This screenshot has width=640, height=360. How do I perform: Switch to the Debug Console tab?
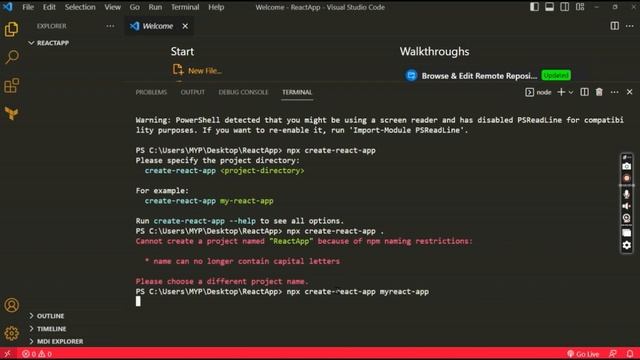tap(243, 92)
